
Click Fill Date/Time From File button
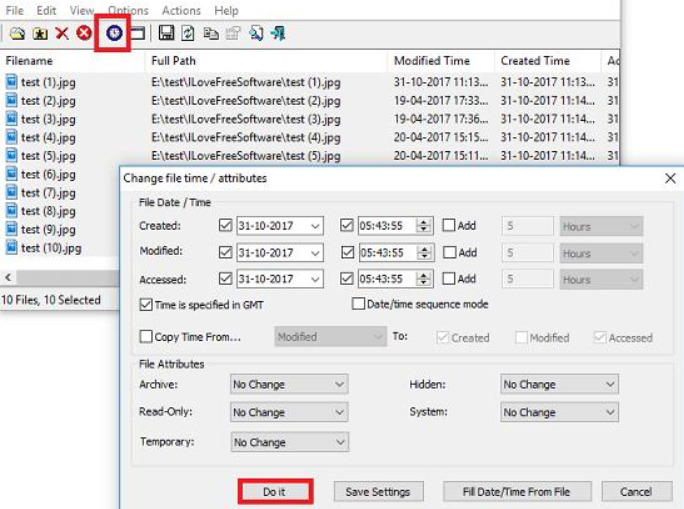click(517, 492)
